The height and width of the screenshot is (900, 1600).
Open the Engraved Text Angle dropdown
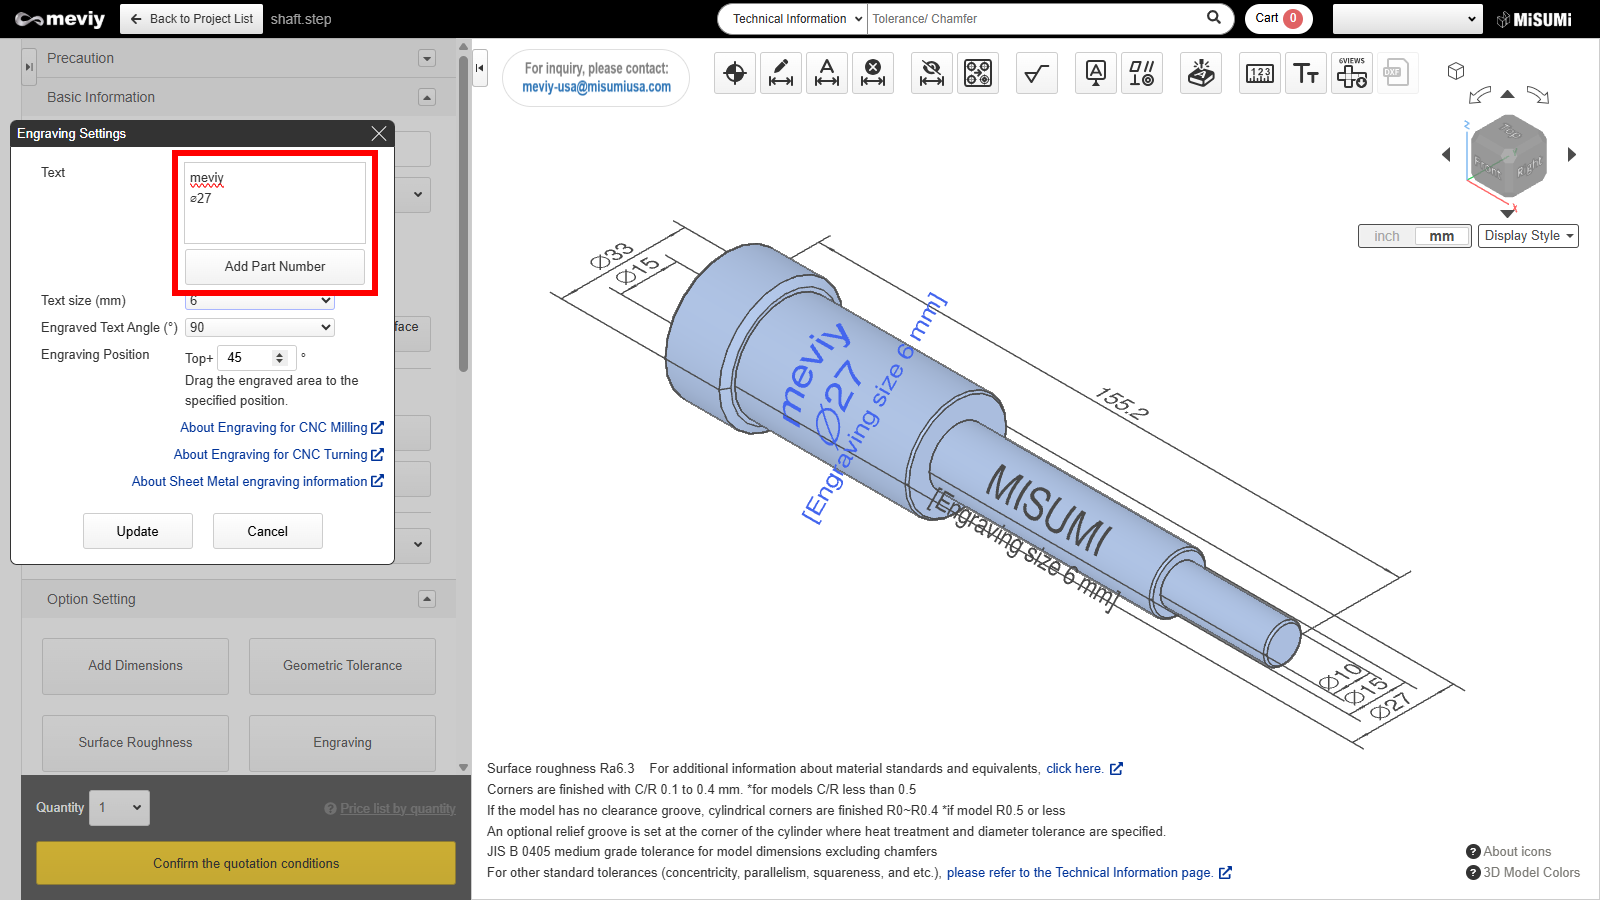260,327
